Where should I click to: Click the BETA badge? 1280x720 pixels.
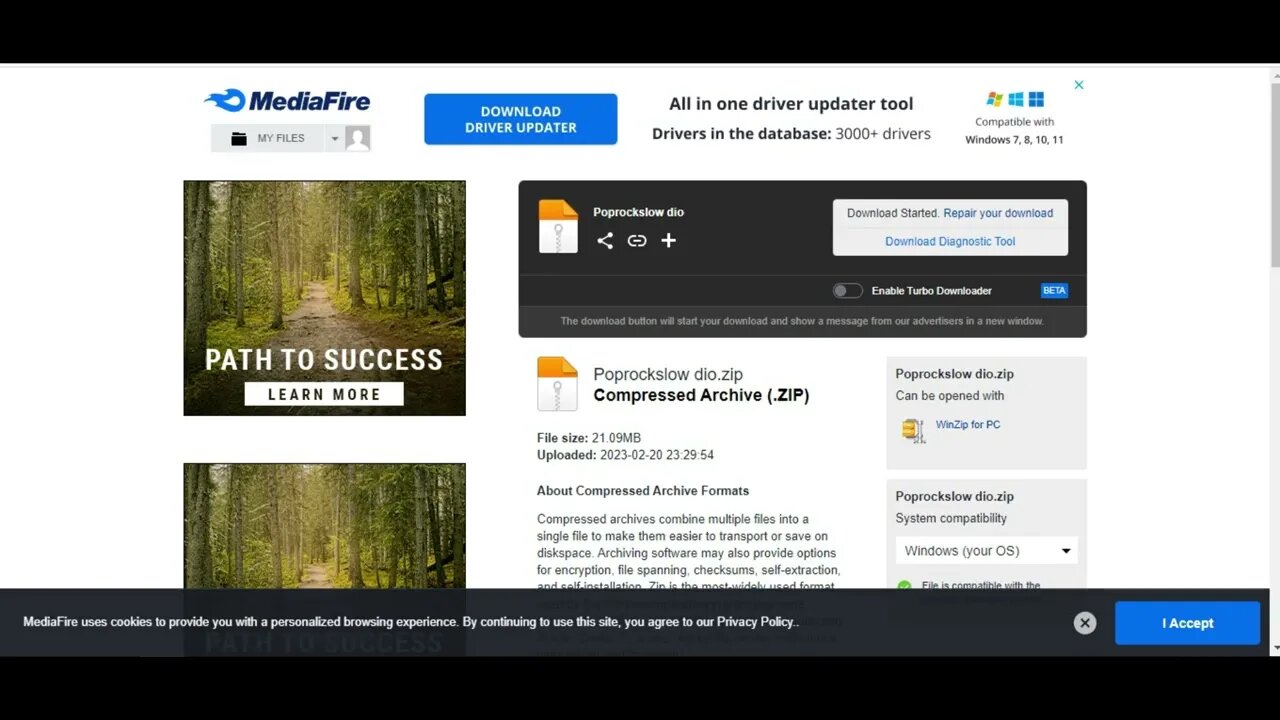coord(1054,291)
